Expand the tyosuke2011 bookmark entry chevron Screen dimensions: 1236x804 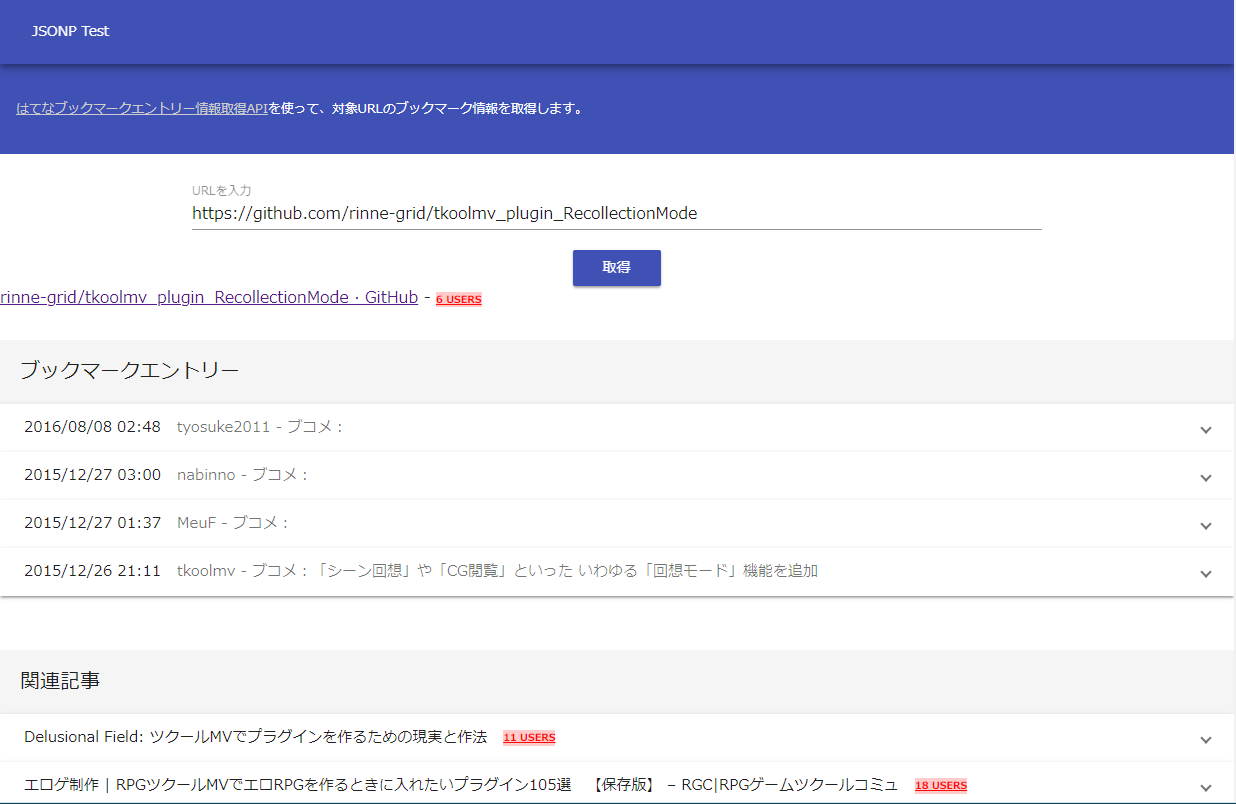[x=1205, y=429]
